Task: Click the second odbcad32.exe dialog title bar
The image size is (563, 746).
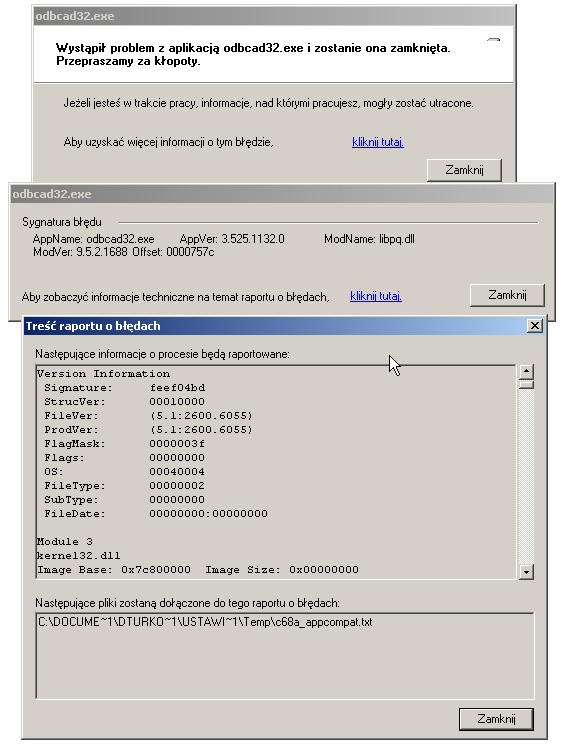Action: pos(282,194)
